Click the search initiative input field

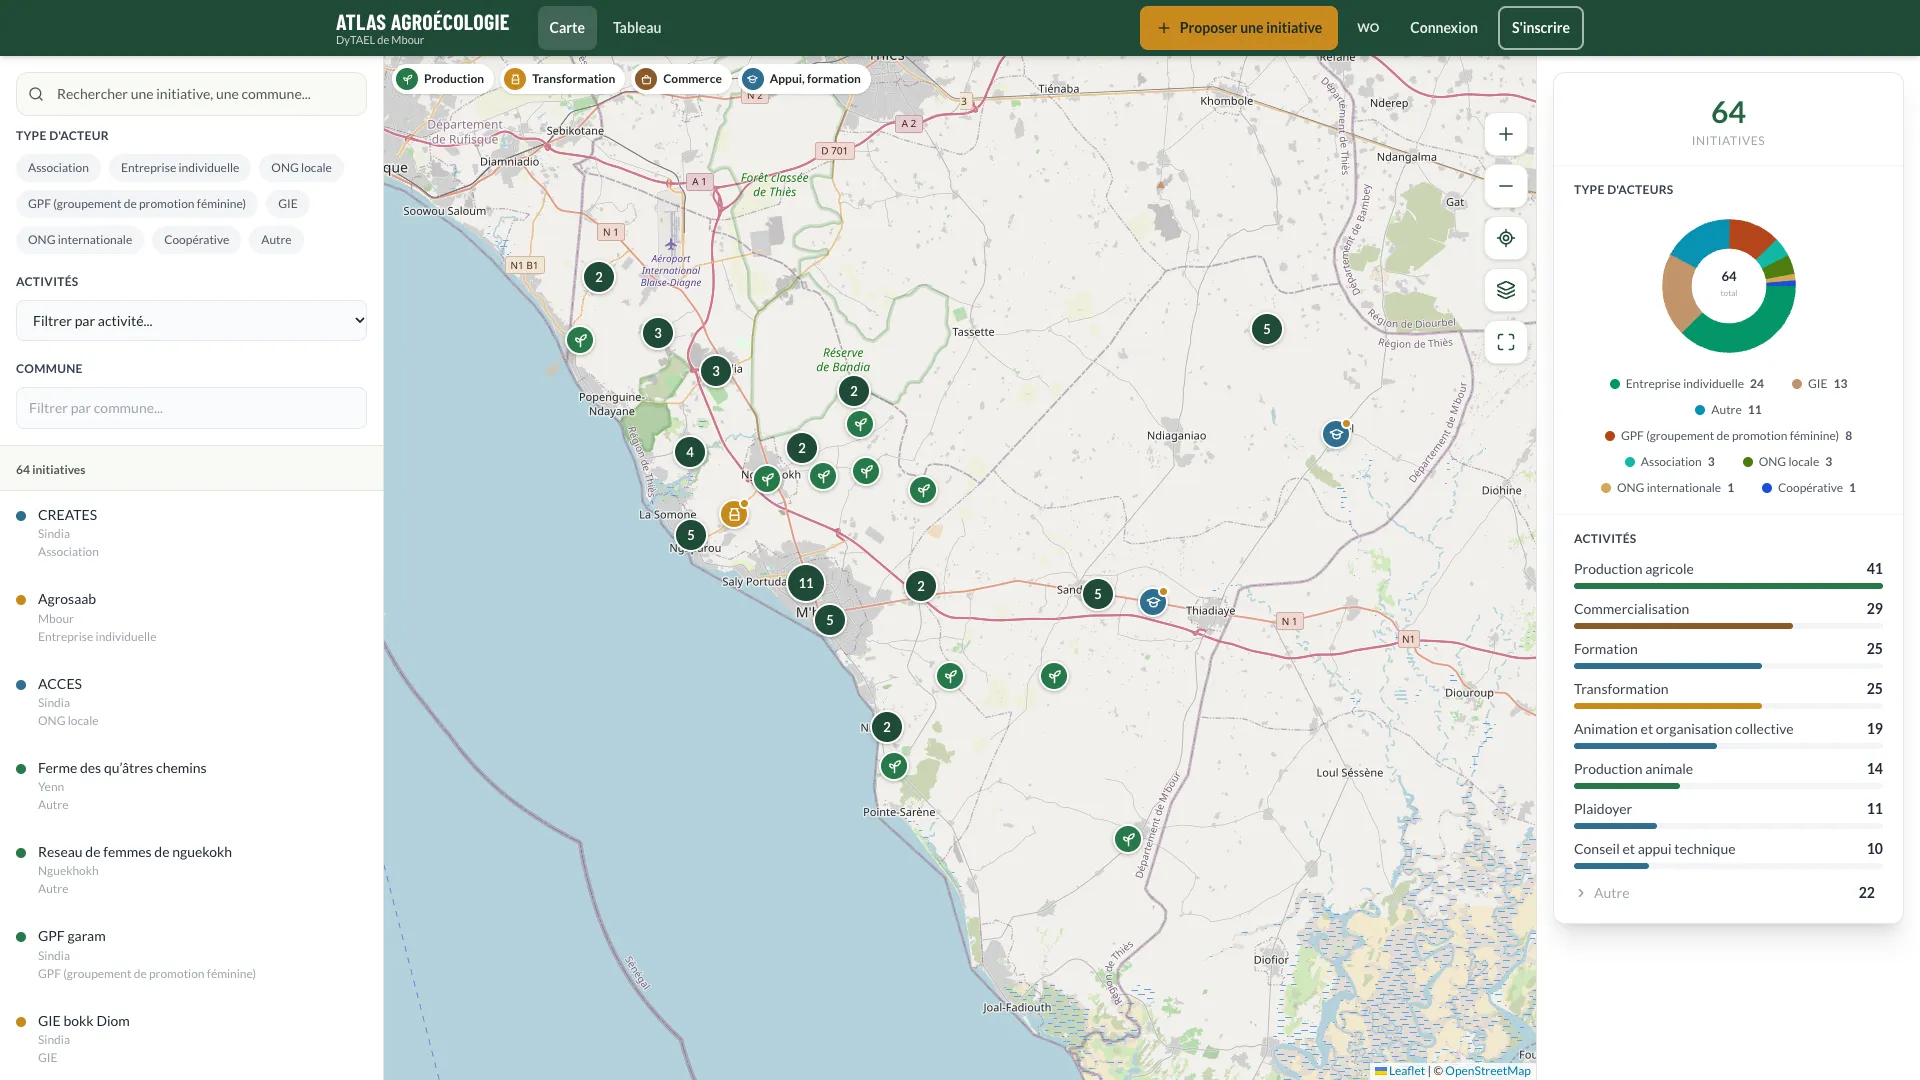(191, 94)
